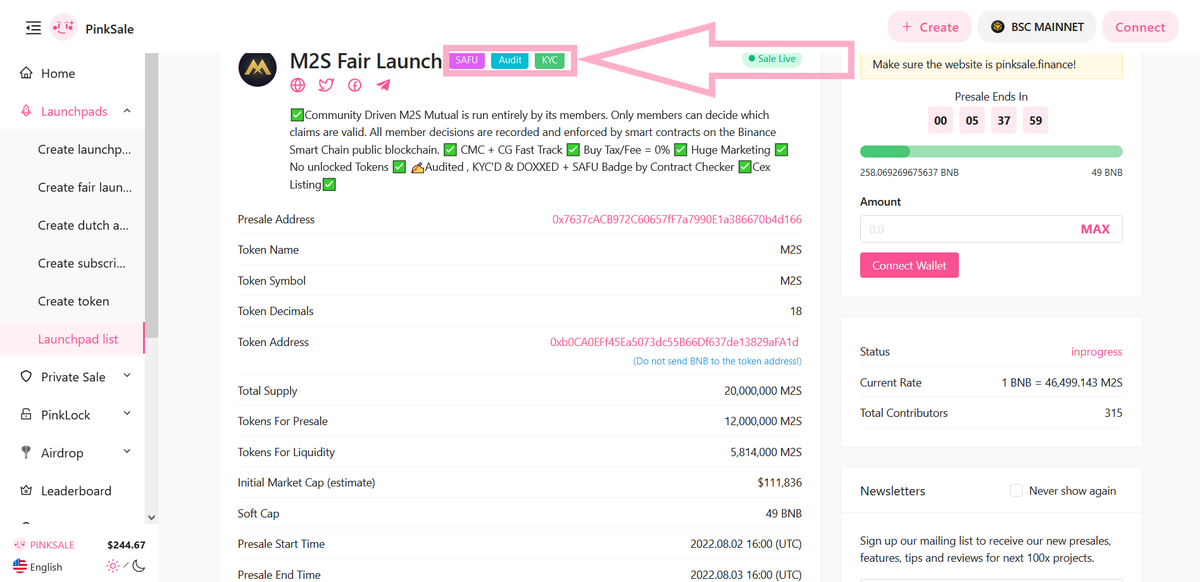Screen dimensions: 1200x582
Task: Click the green presale progress bar
Action: coord(990,151)
